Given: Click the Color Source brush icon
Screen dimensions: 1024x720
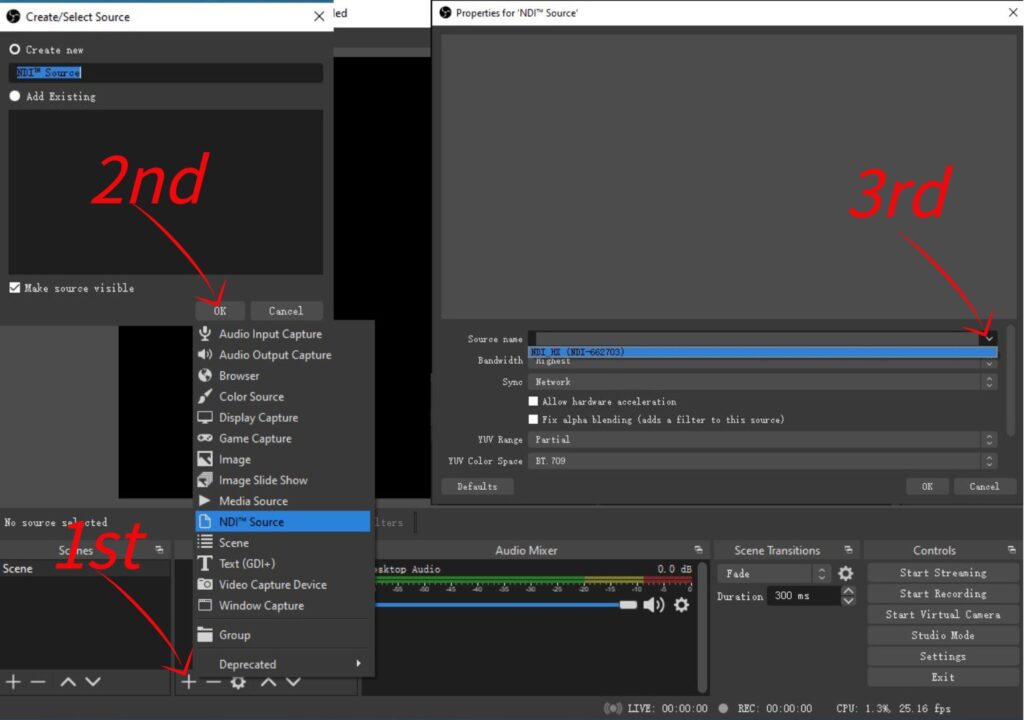Looking at the screenshot, I should click(x=205, y=397).
